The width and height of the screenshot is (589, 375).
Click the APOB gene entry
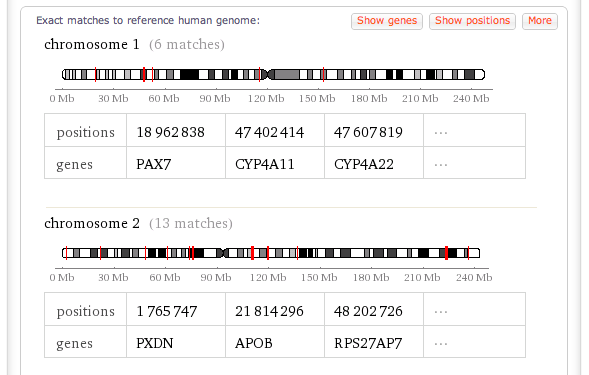click(x=275, y=342)
